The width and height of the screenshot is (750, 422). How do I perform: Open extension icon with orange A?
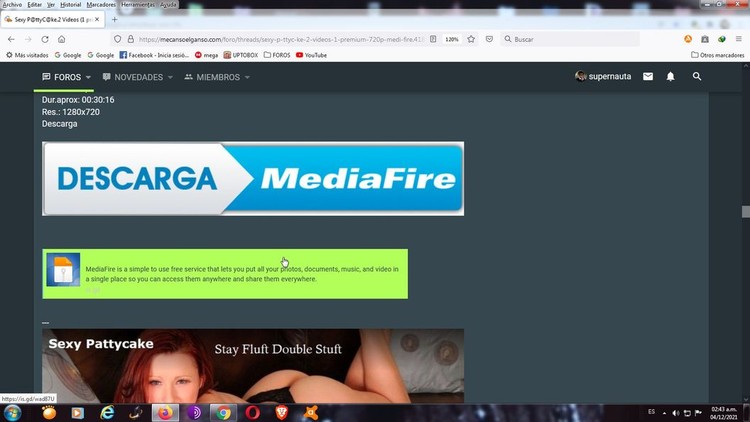(688, 39)
